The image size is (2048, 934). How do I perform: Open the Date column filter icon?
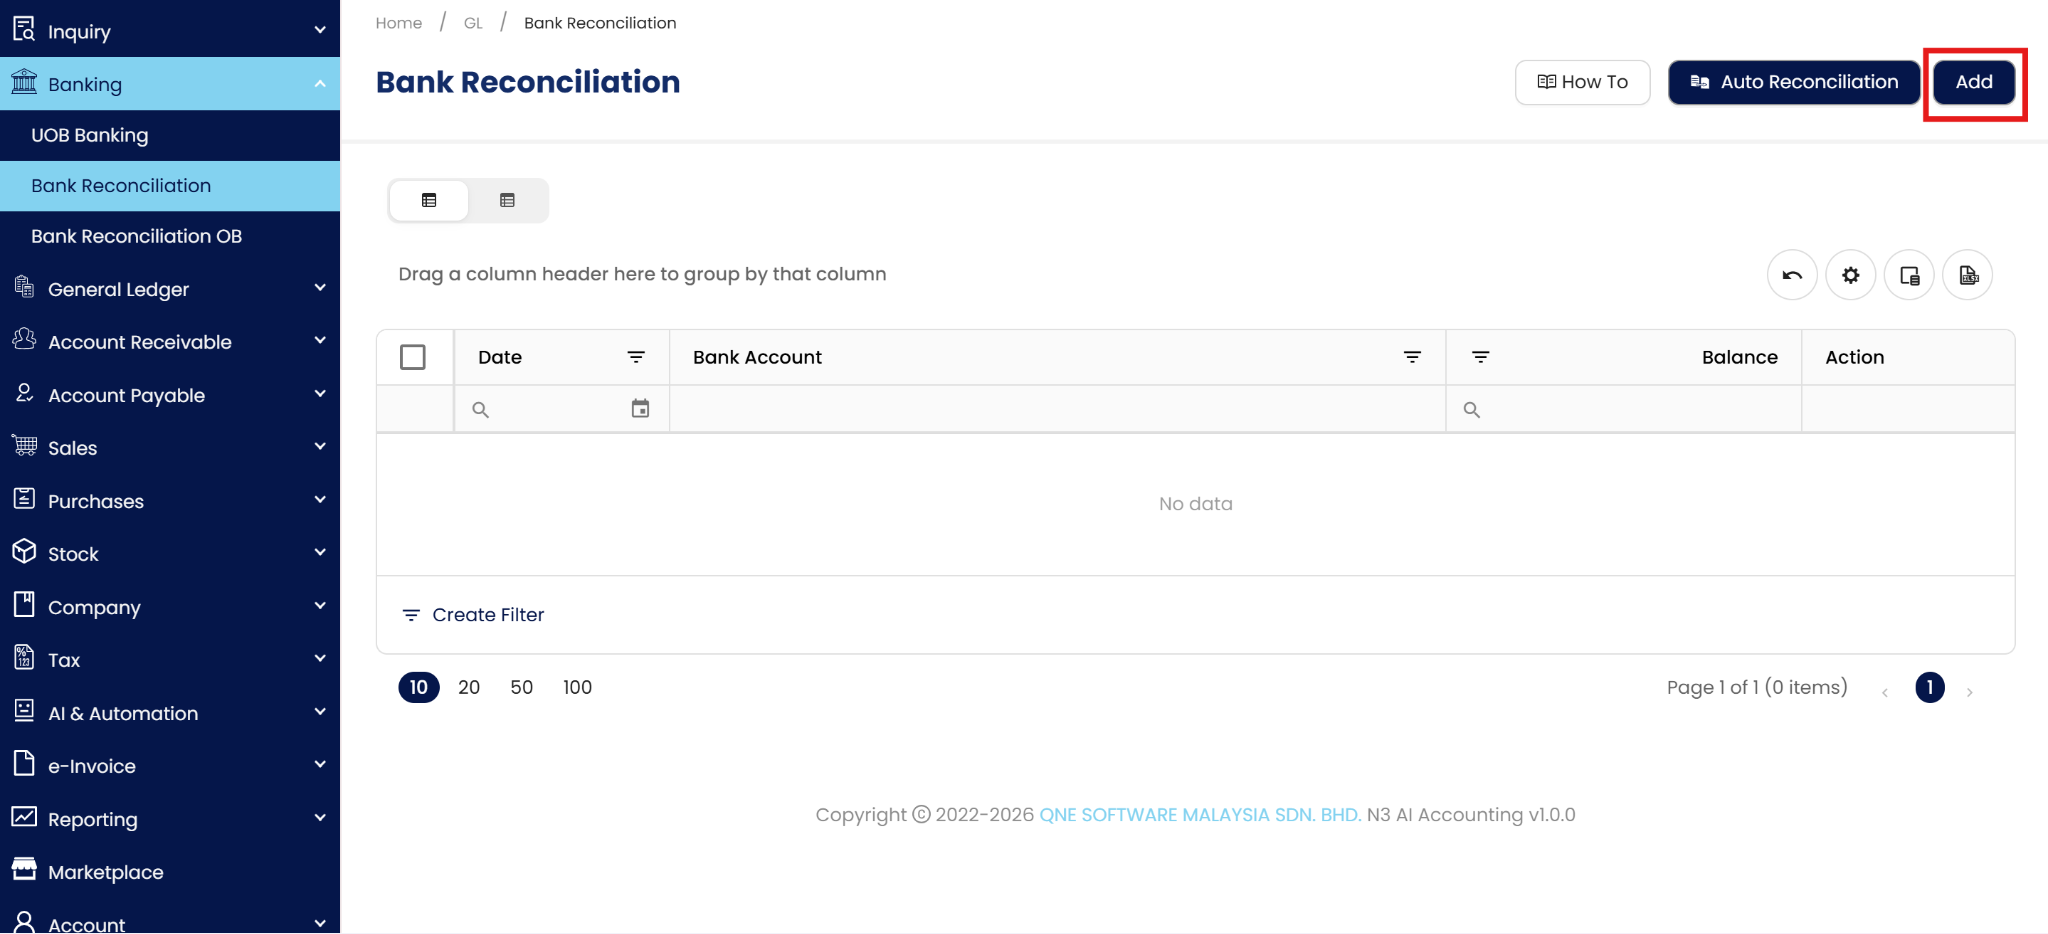(x=636, y=357)
